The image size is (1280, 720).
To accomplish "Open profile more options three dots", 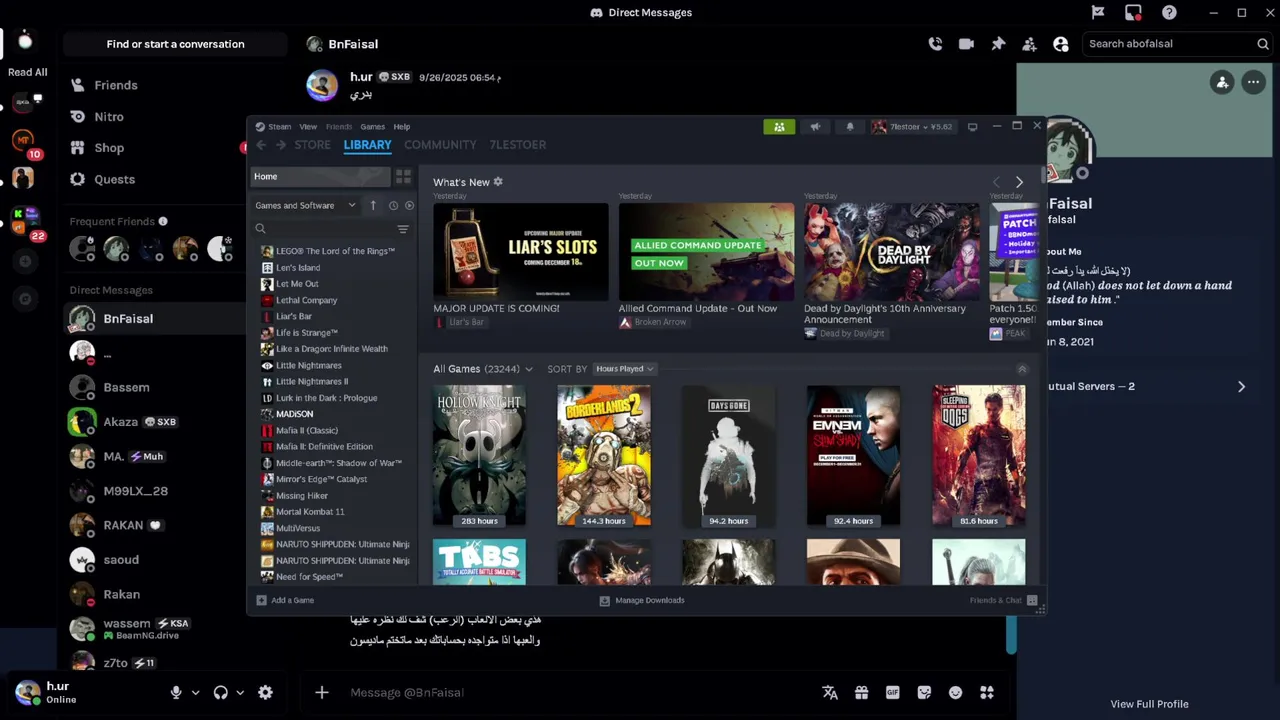I will [1253, 83].
